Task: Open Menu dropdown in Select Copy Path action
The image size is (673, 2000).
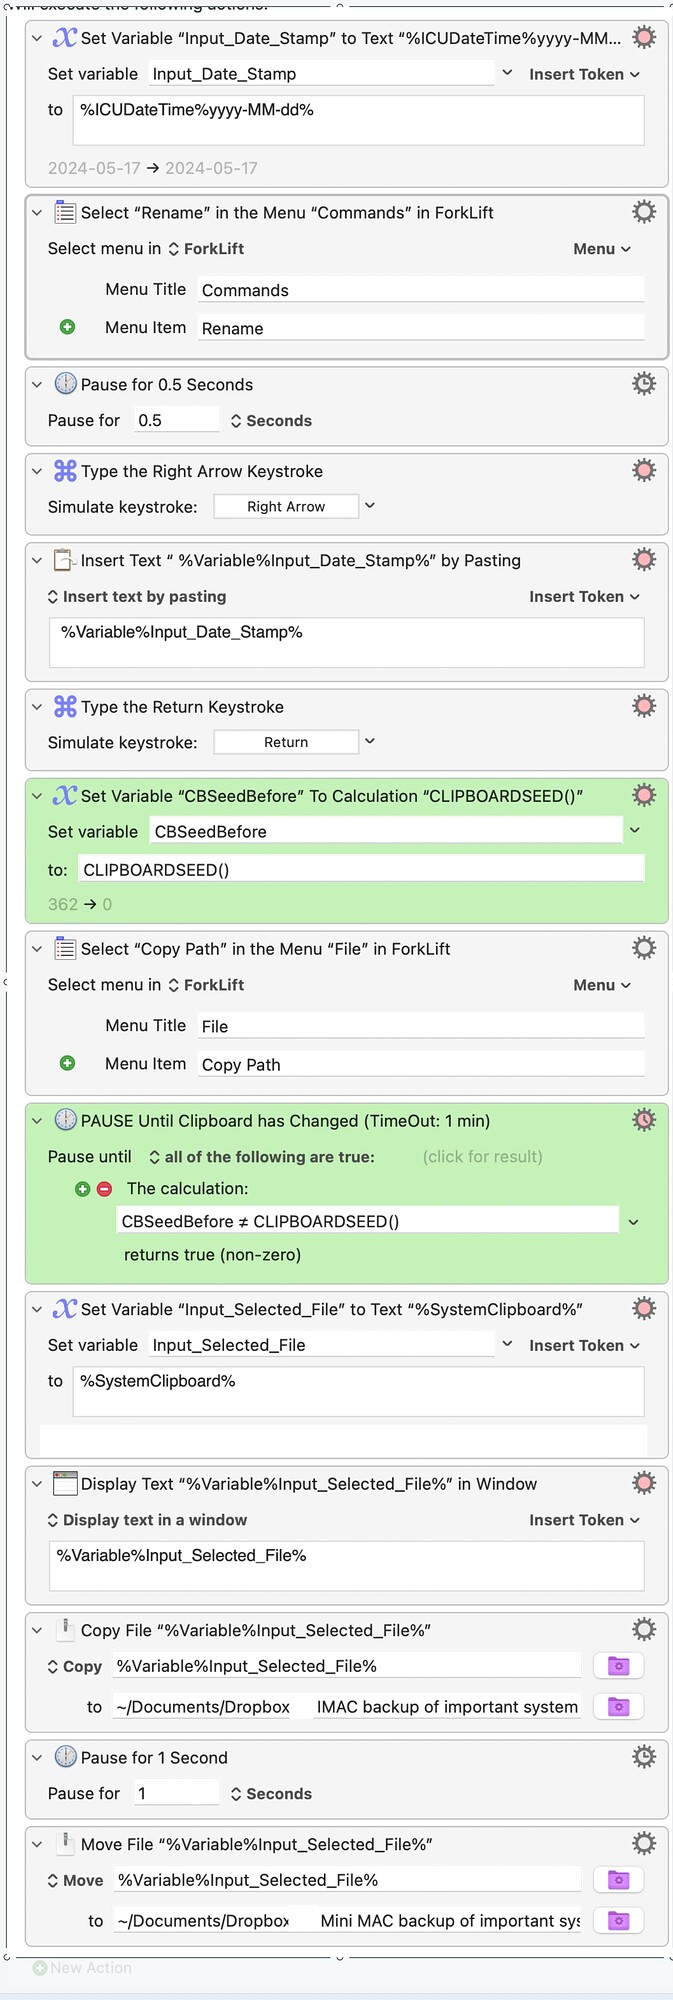Action: coord(602,985)
